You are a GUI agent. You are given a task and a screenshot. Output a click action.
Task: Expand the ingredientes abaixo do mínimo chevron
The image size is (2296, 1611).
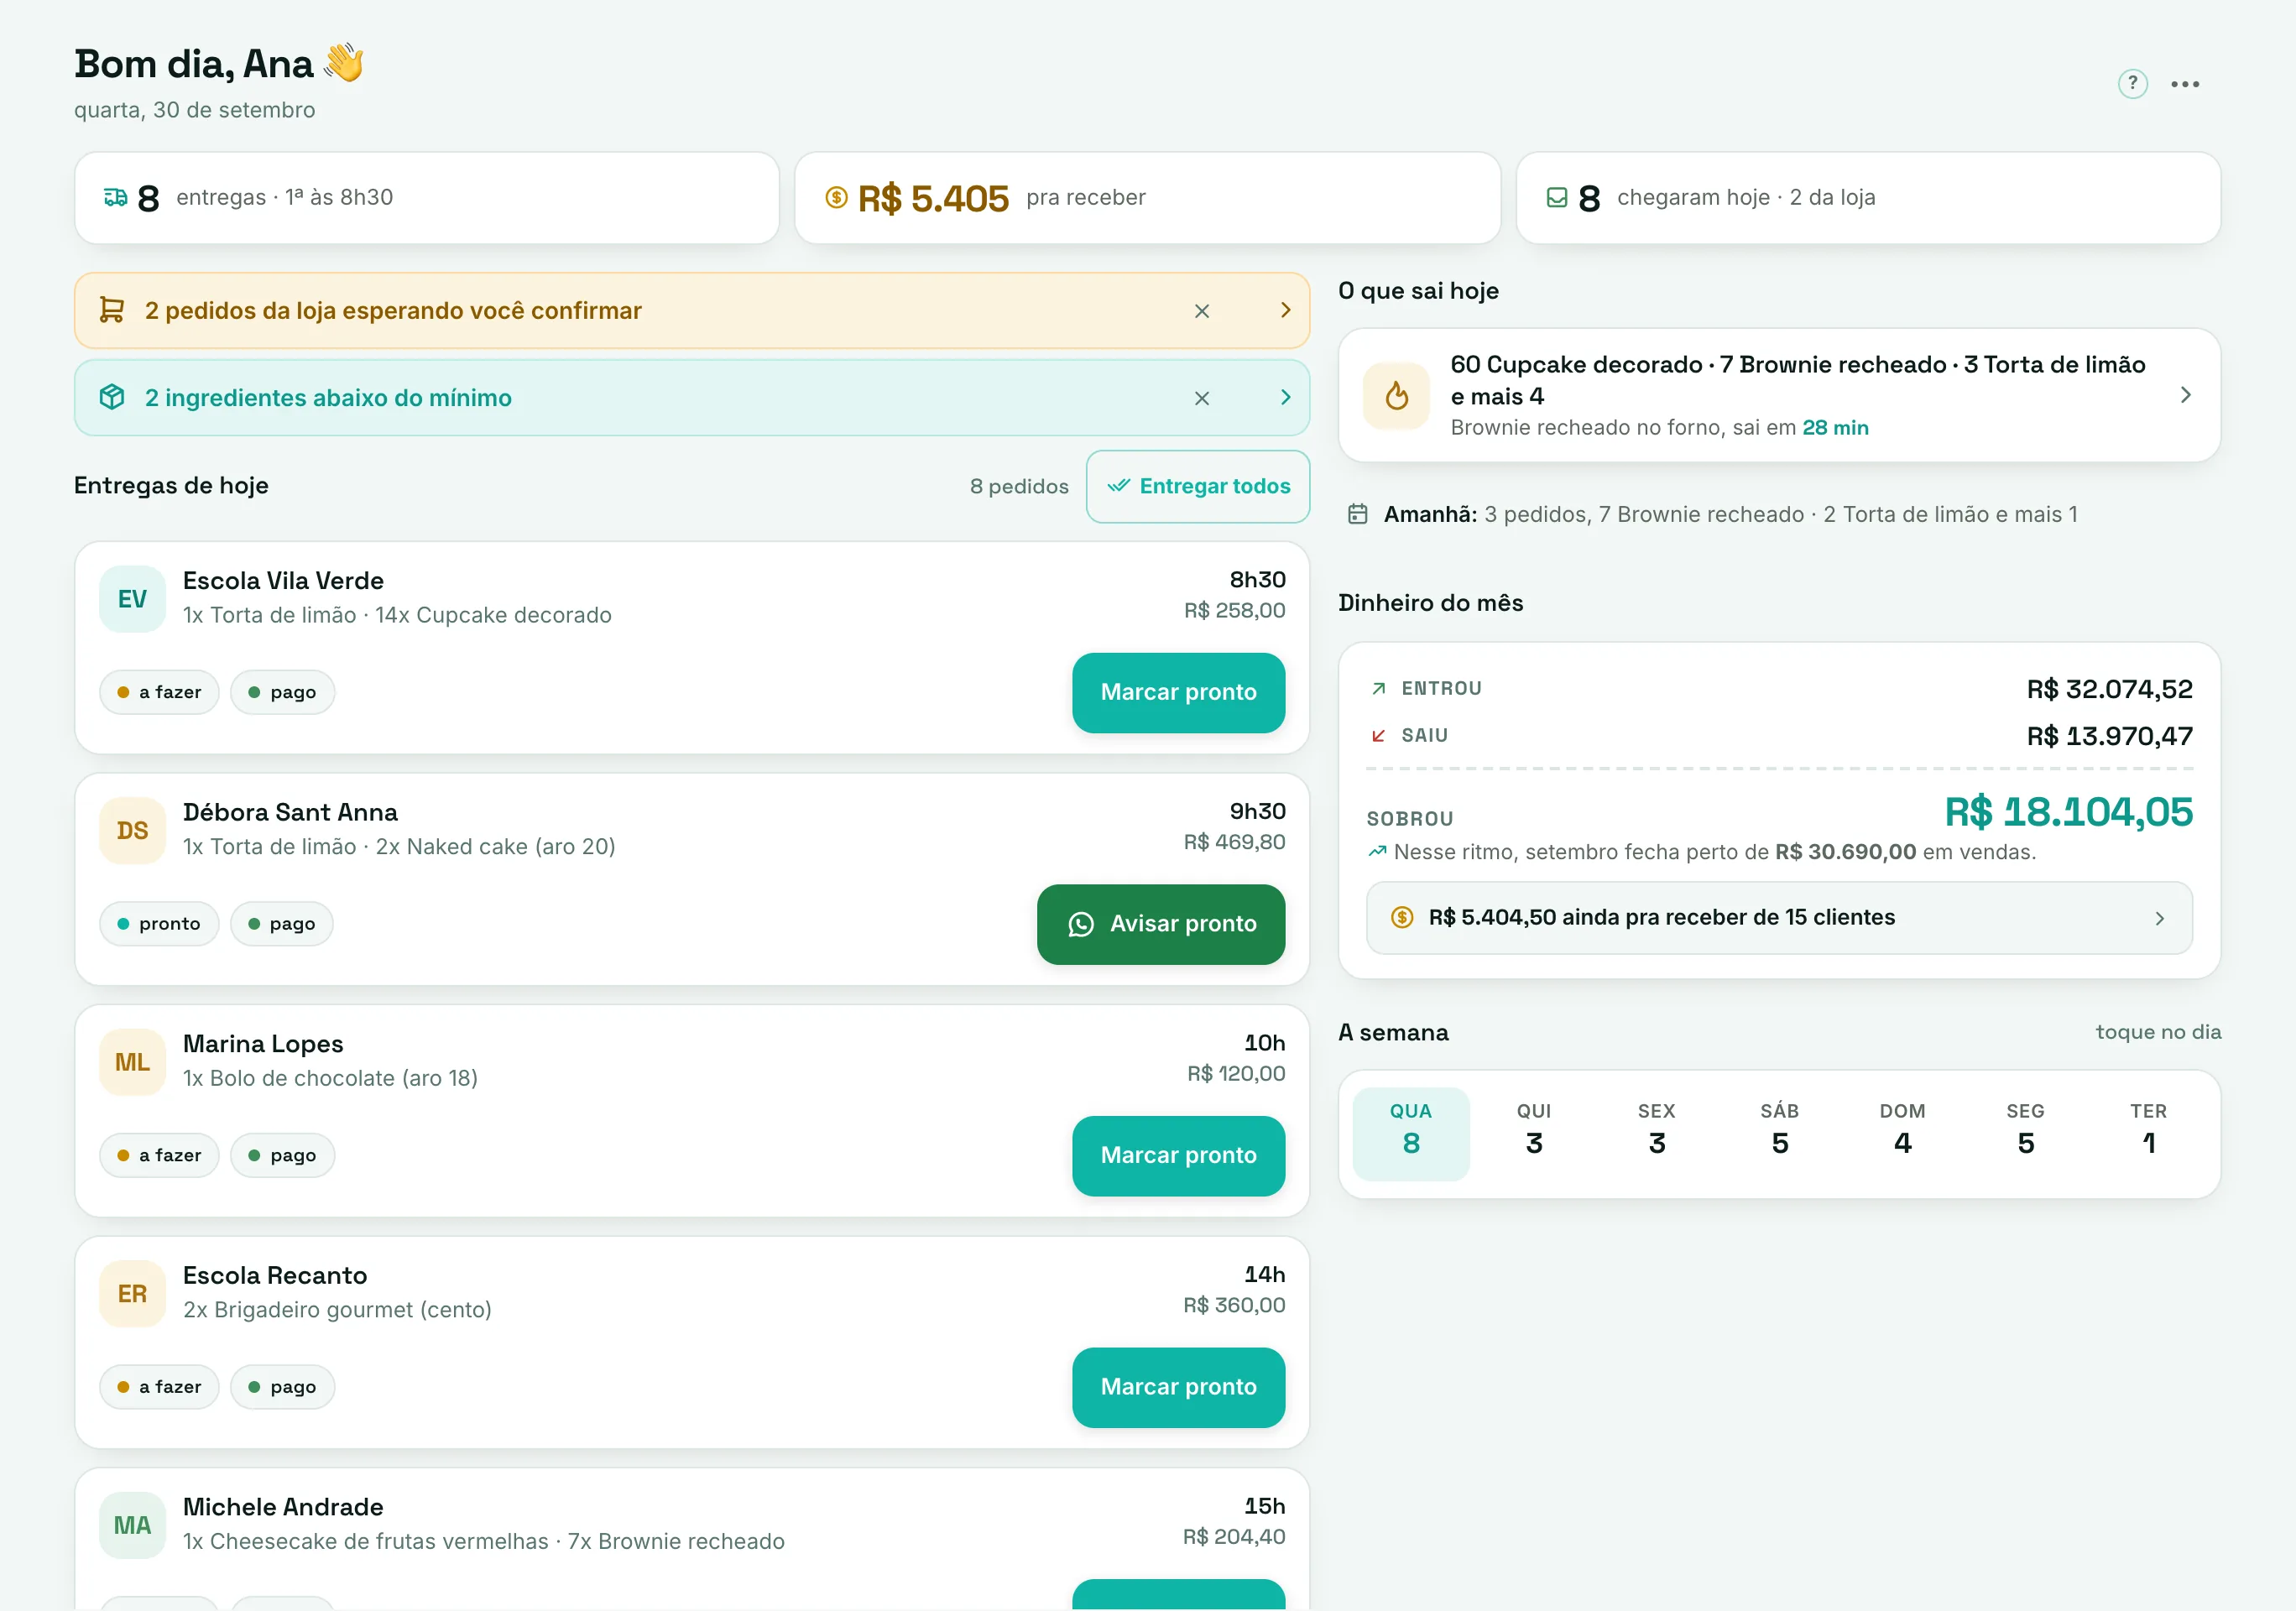(x=1286, y=397)
